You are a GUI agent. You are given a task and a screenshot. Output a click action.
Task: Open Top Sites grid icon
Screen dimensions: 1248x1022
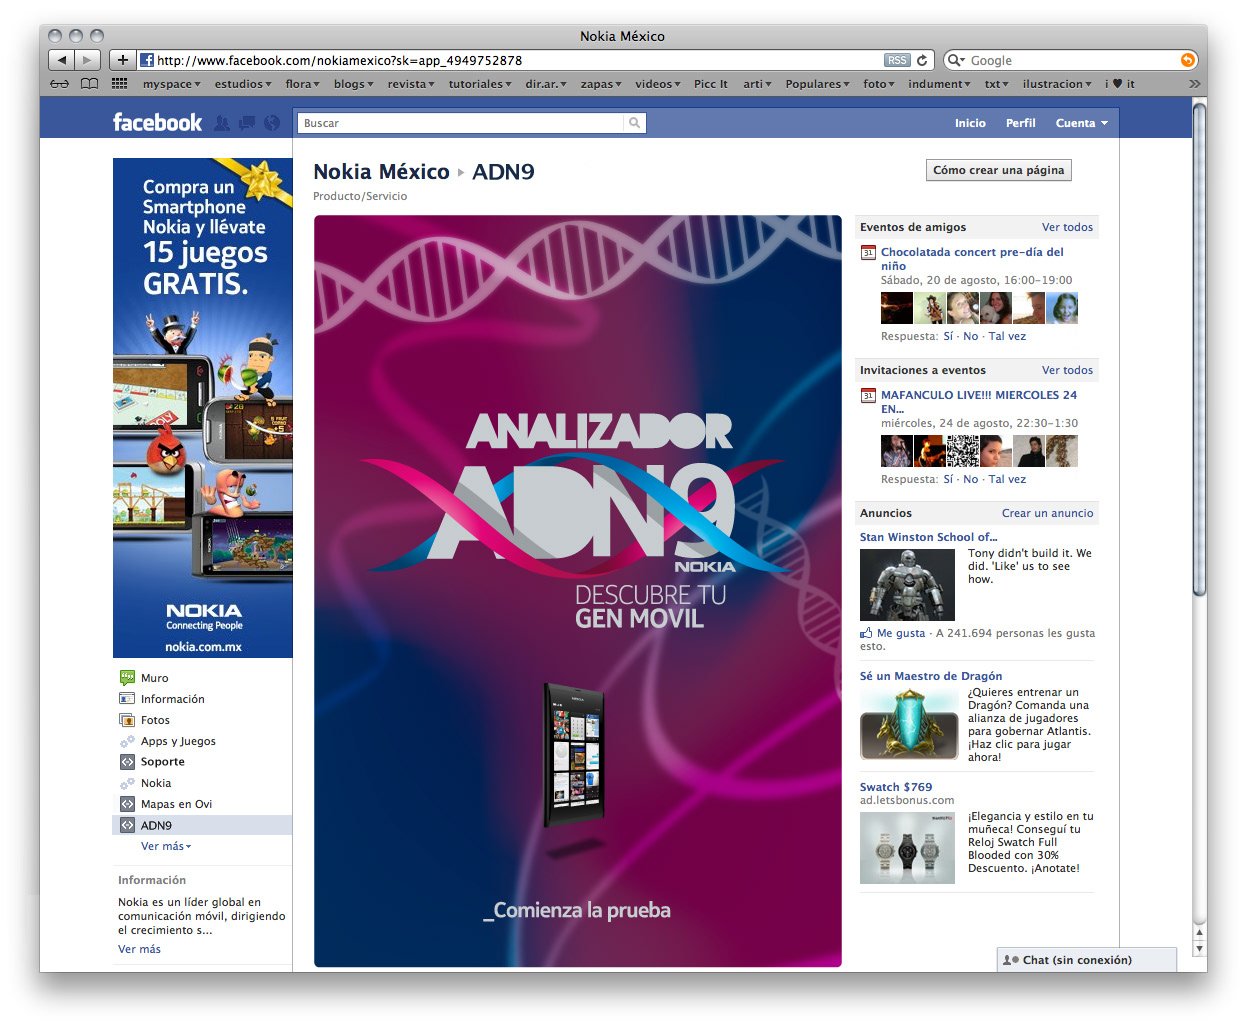119,84
